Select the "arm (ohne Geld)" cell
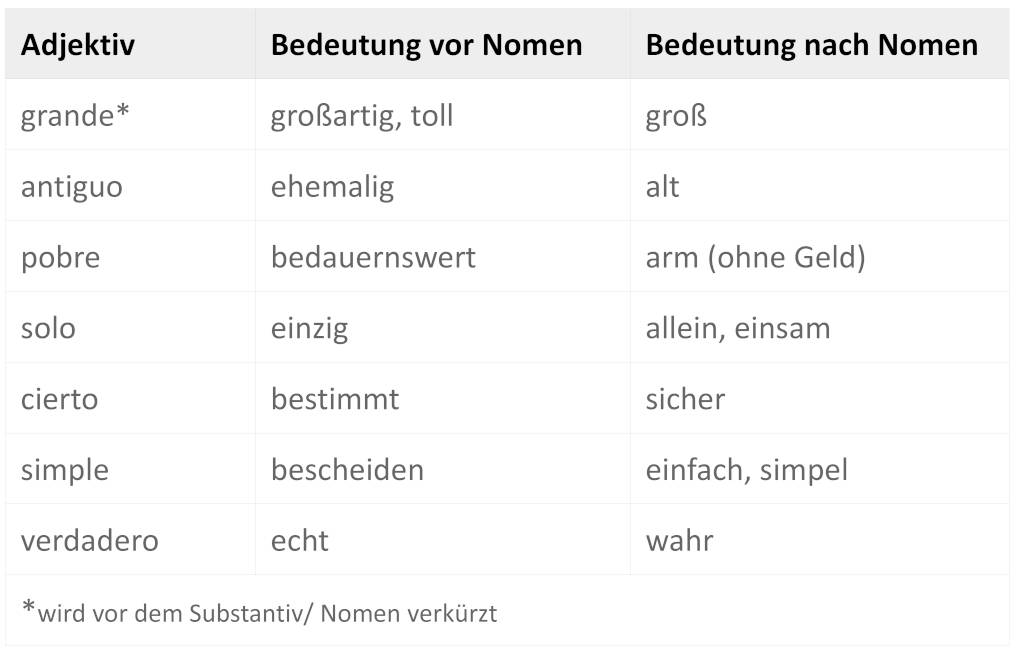The height and width of the screenshot is (656, 1020). [755, 258]
